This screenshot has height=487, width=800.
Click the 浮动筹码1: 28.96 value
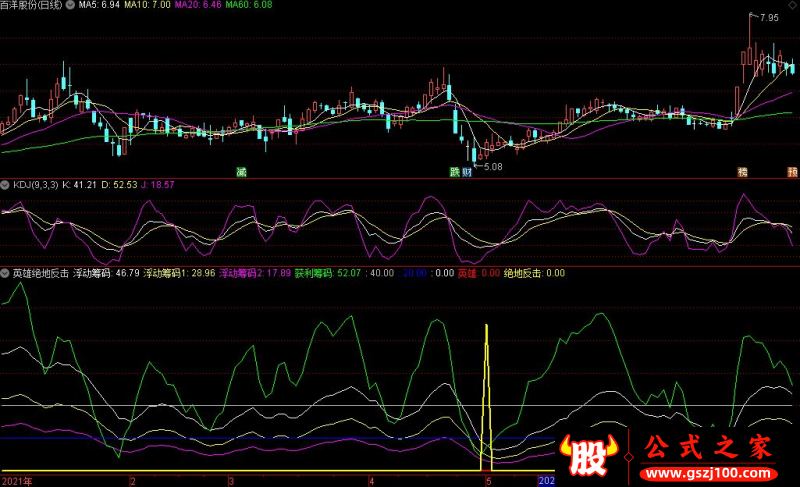pos(180,273)
